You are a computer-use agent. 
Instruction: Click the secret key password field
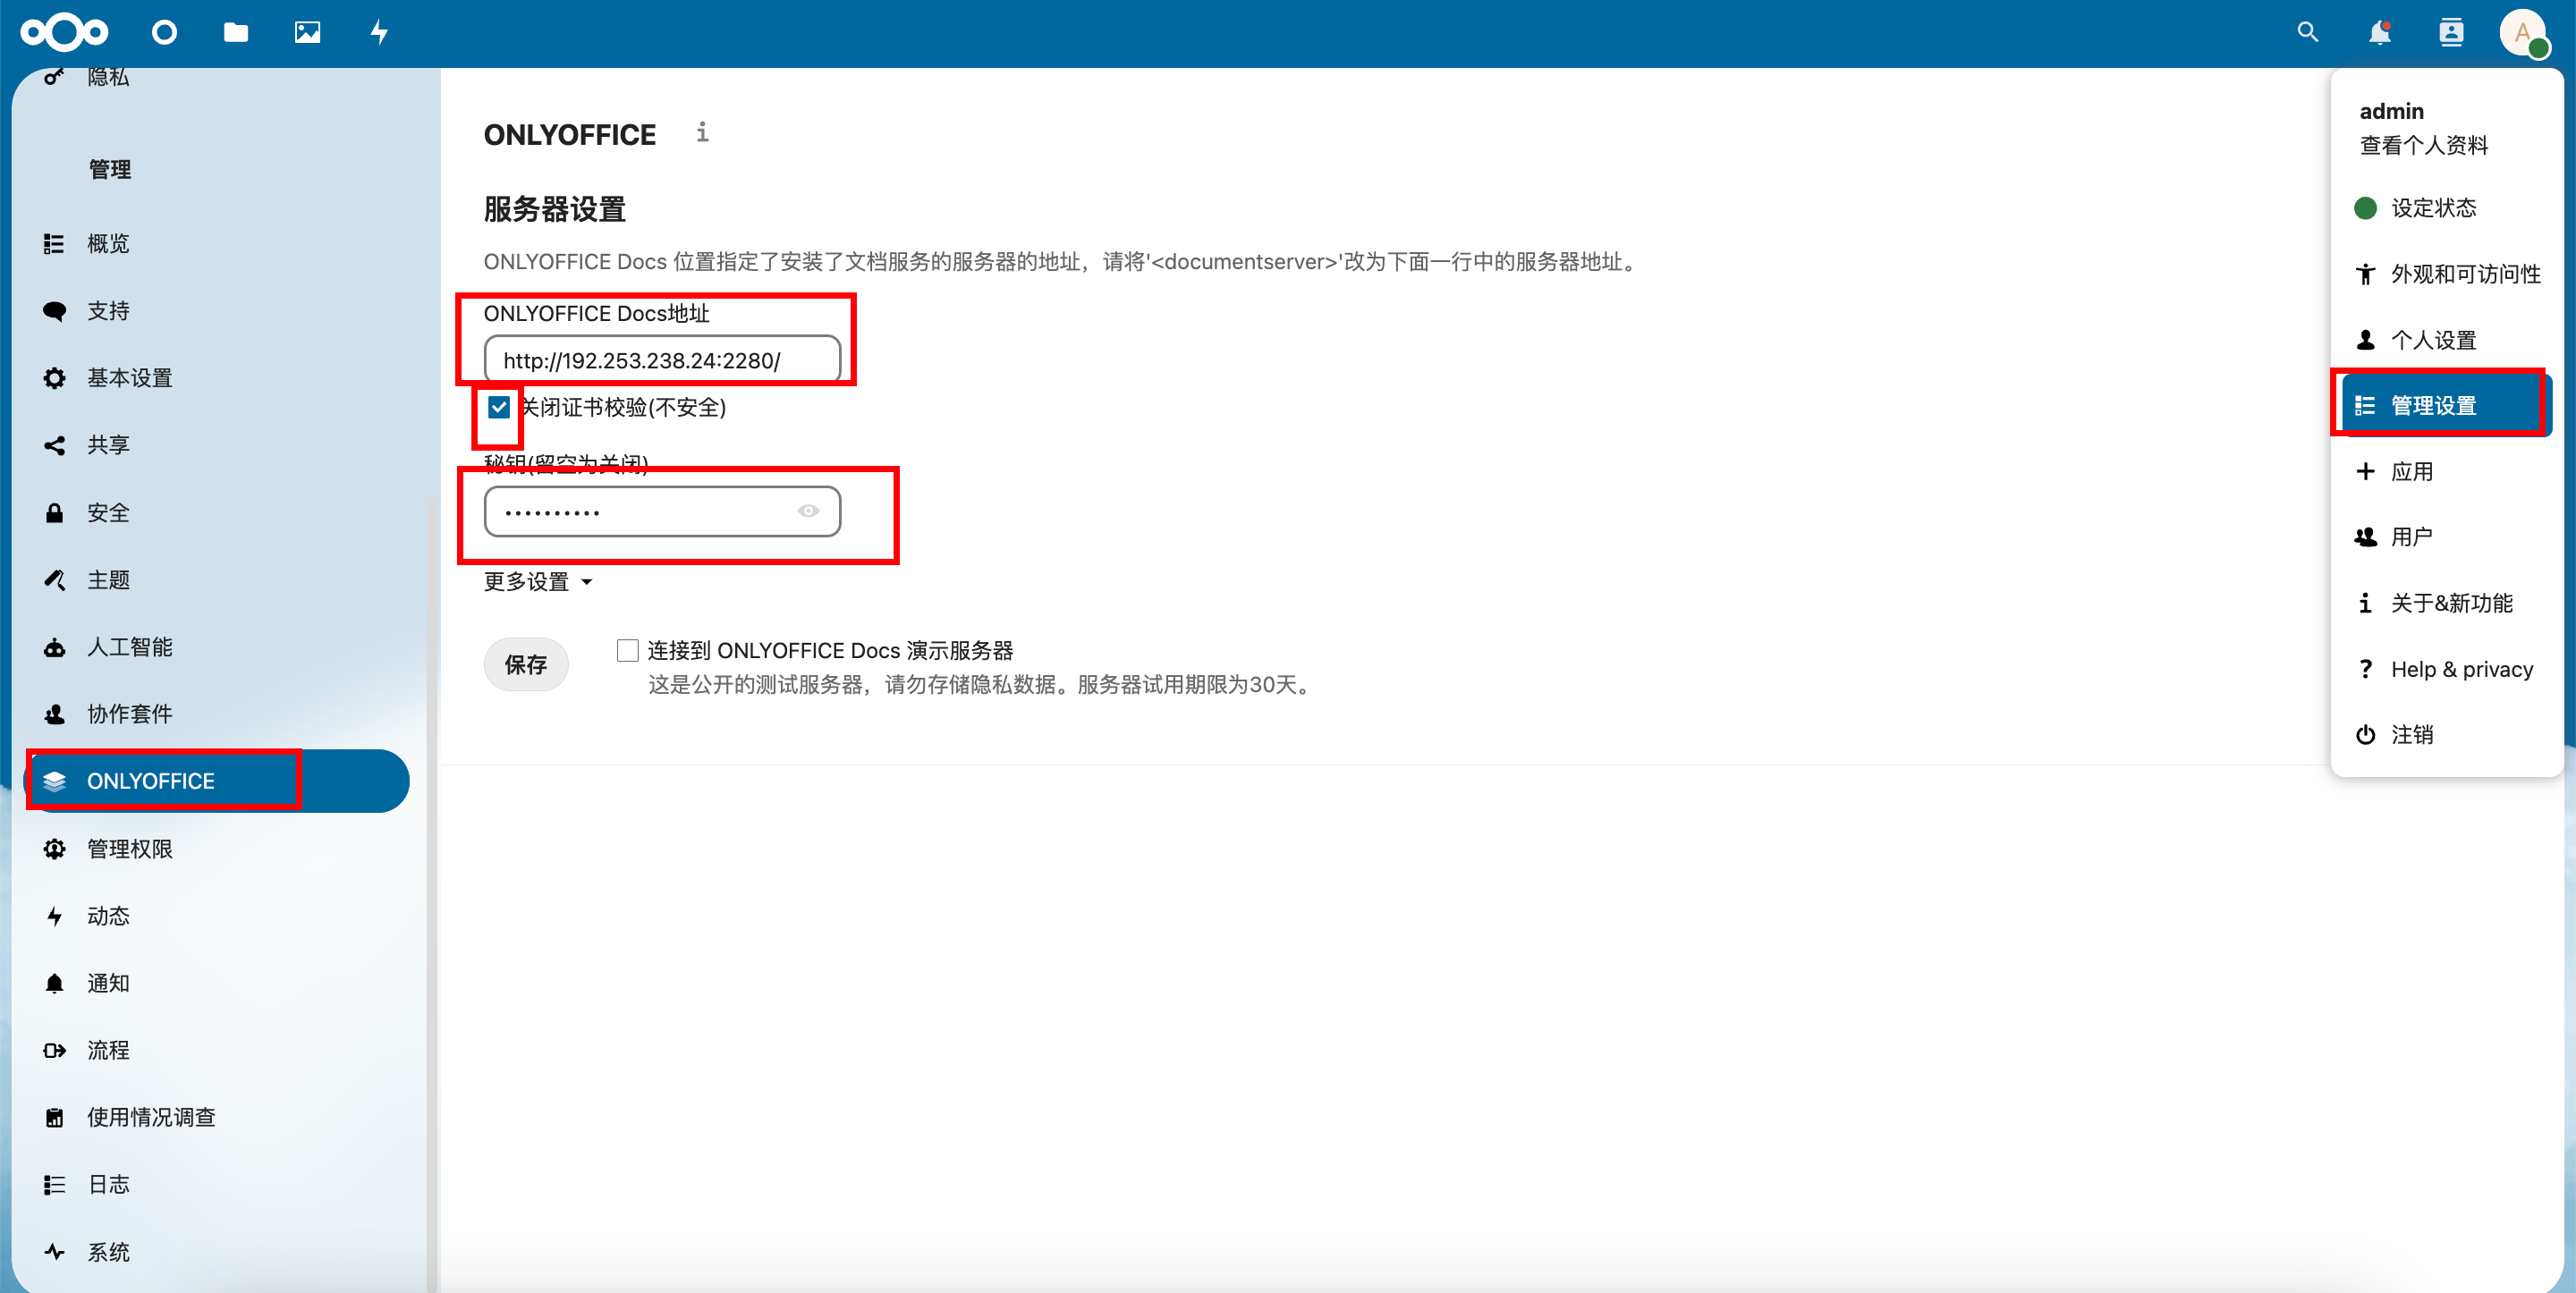(662, 511)
